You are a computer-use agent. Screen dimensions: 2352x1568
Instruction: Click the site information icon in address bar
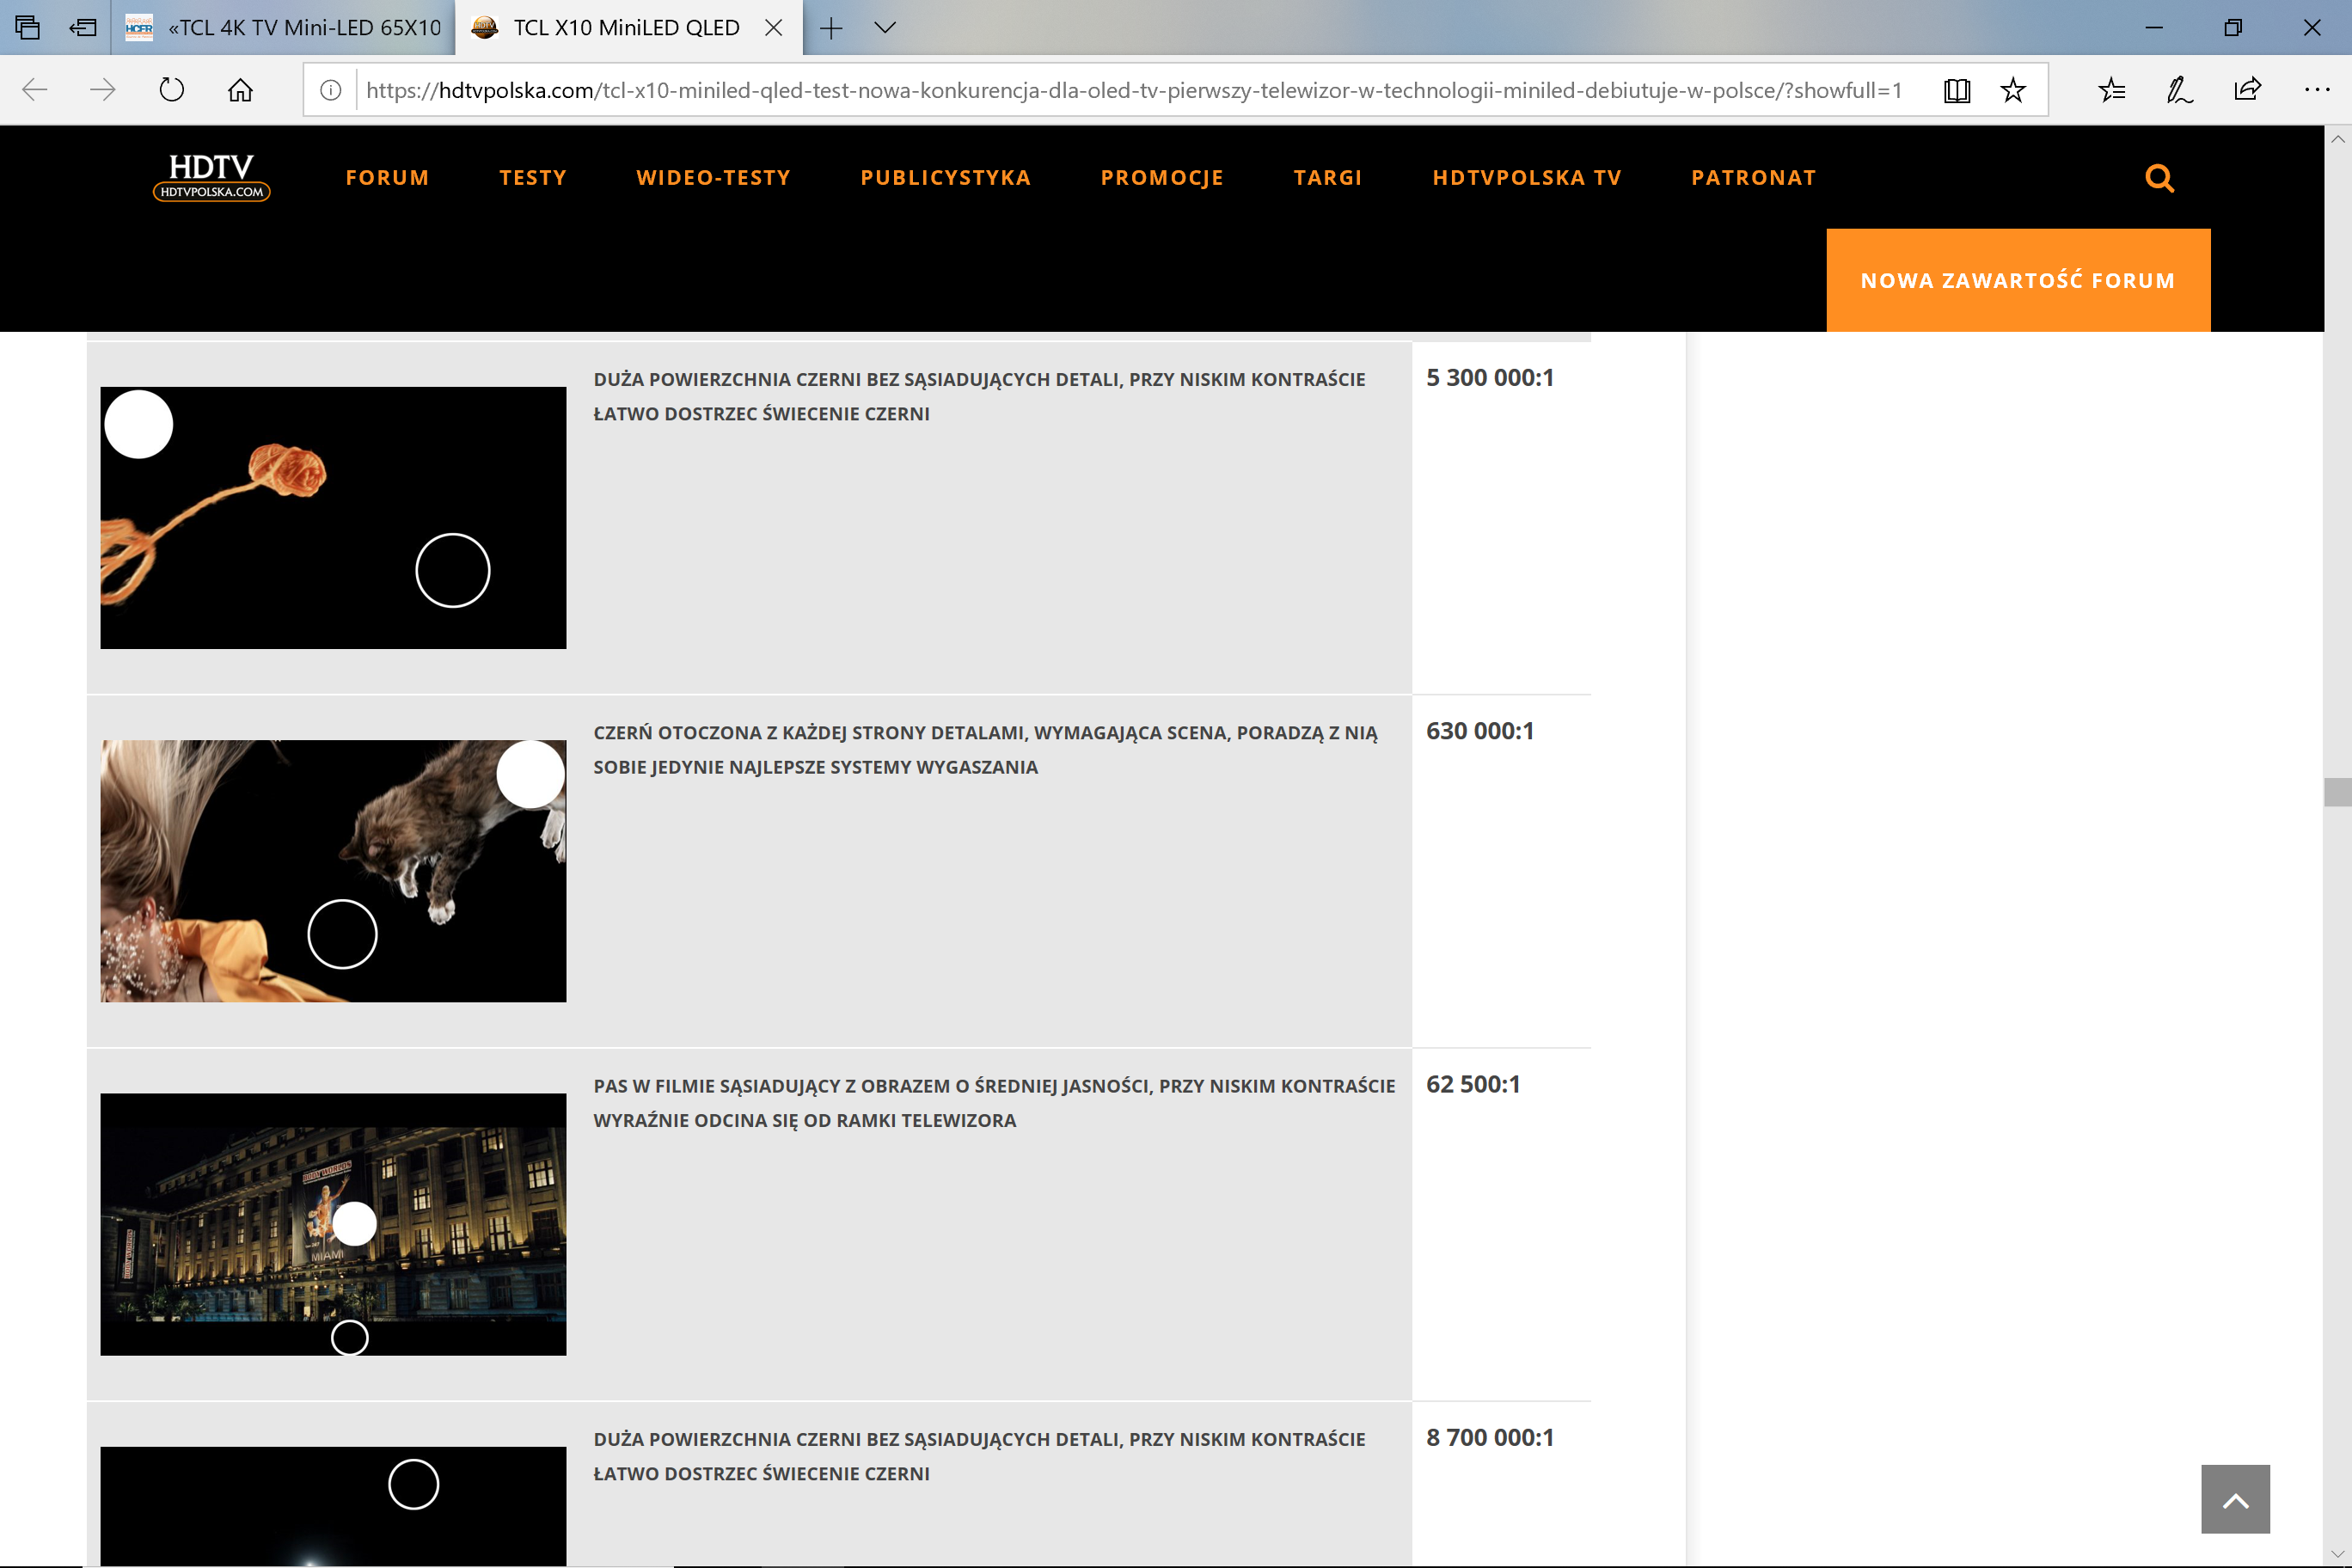(331, 91)
